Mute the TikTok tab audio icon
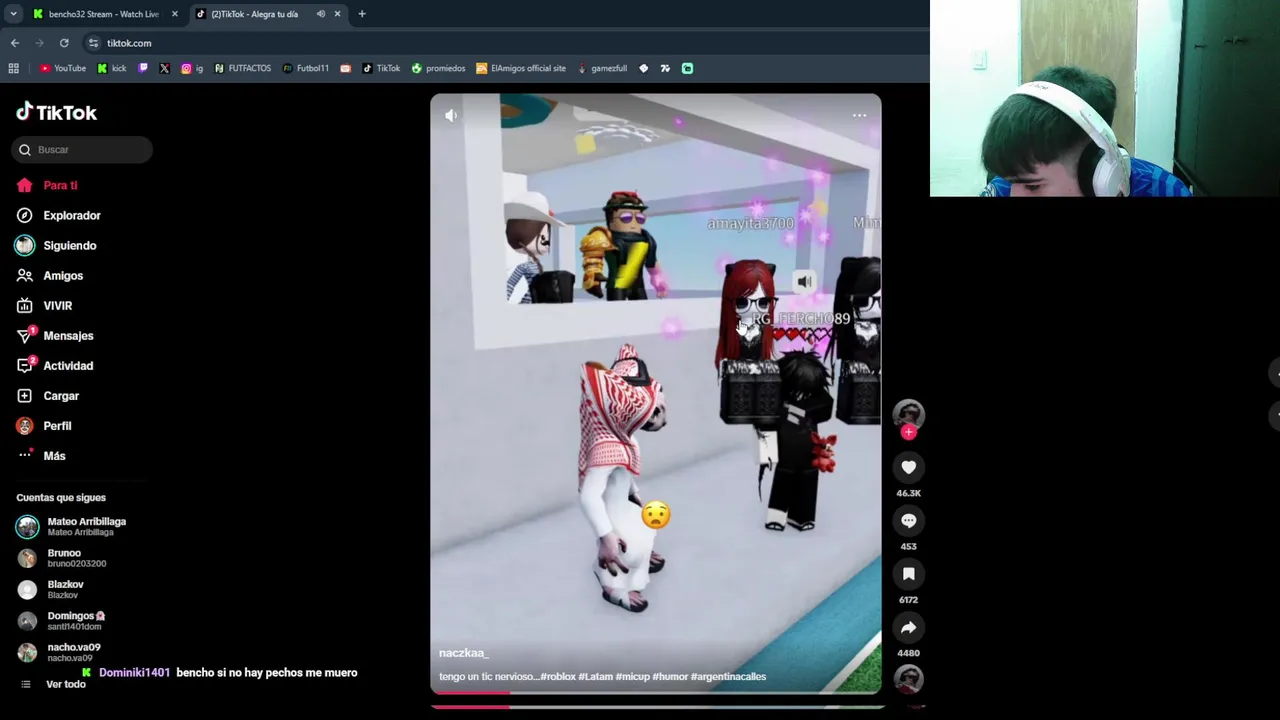This screenshot has height=720, width=1280. click(x=321, y=14)
